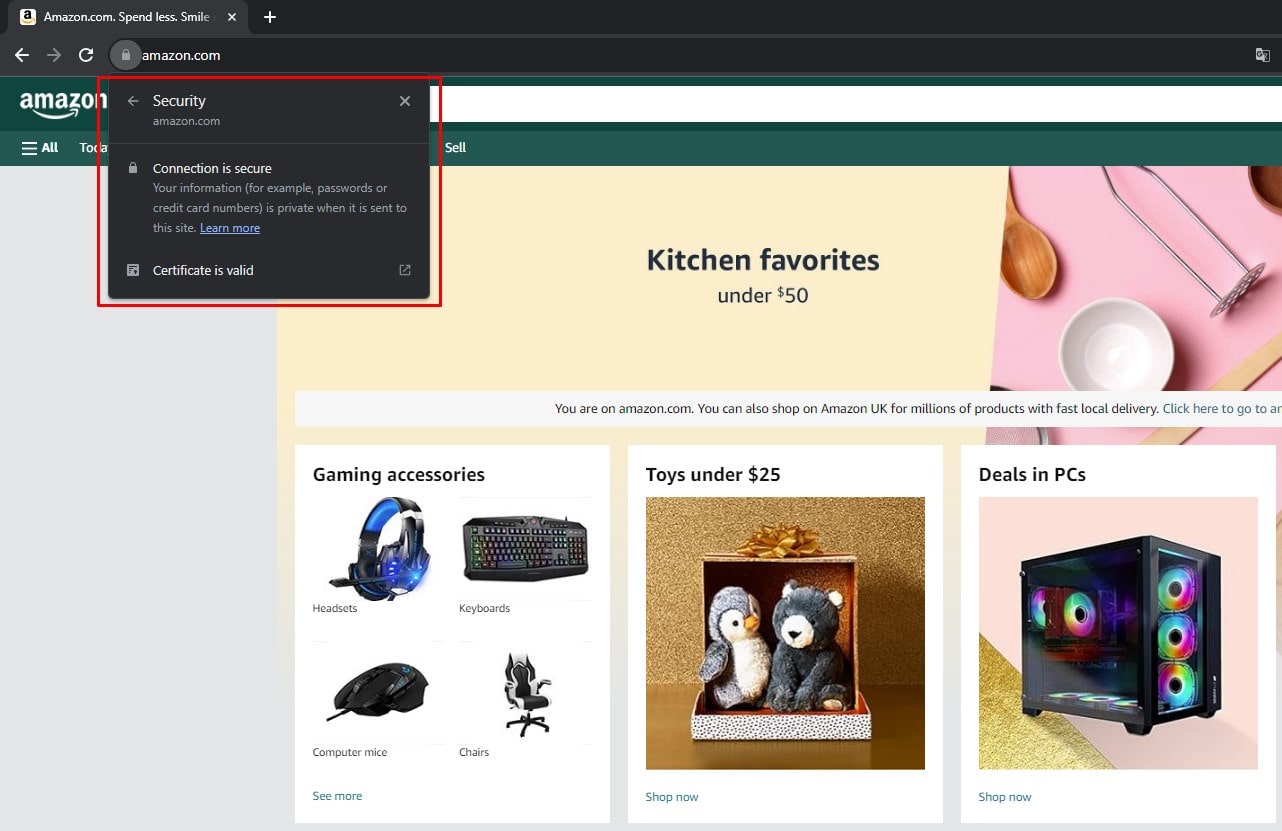
Task: Click the Kitchen favorites banner heading
Action: tap(763, 260)
